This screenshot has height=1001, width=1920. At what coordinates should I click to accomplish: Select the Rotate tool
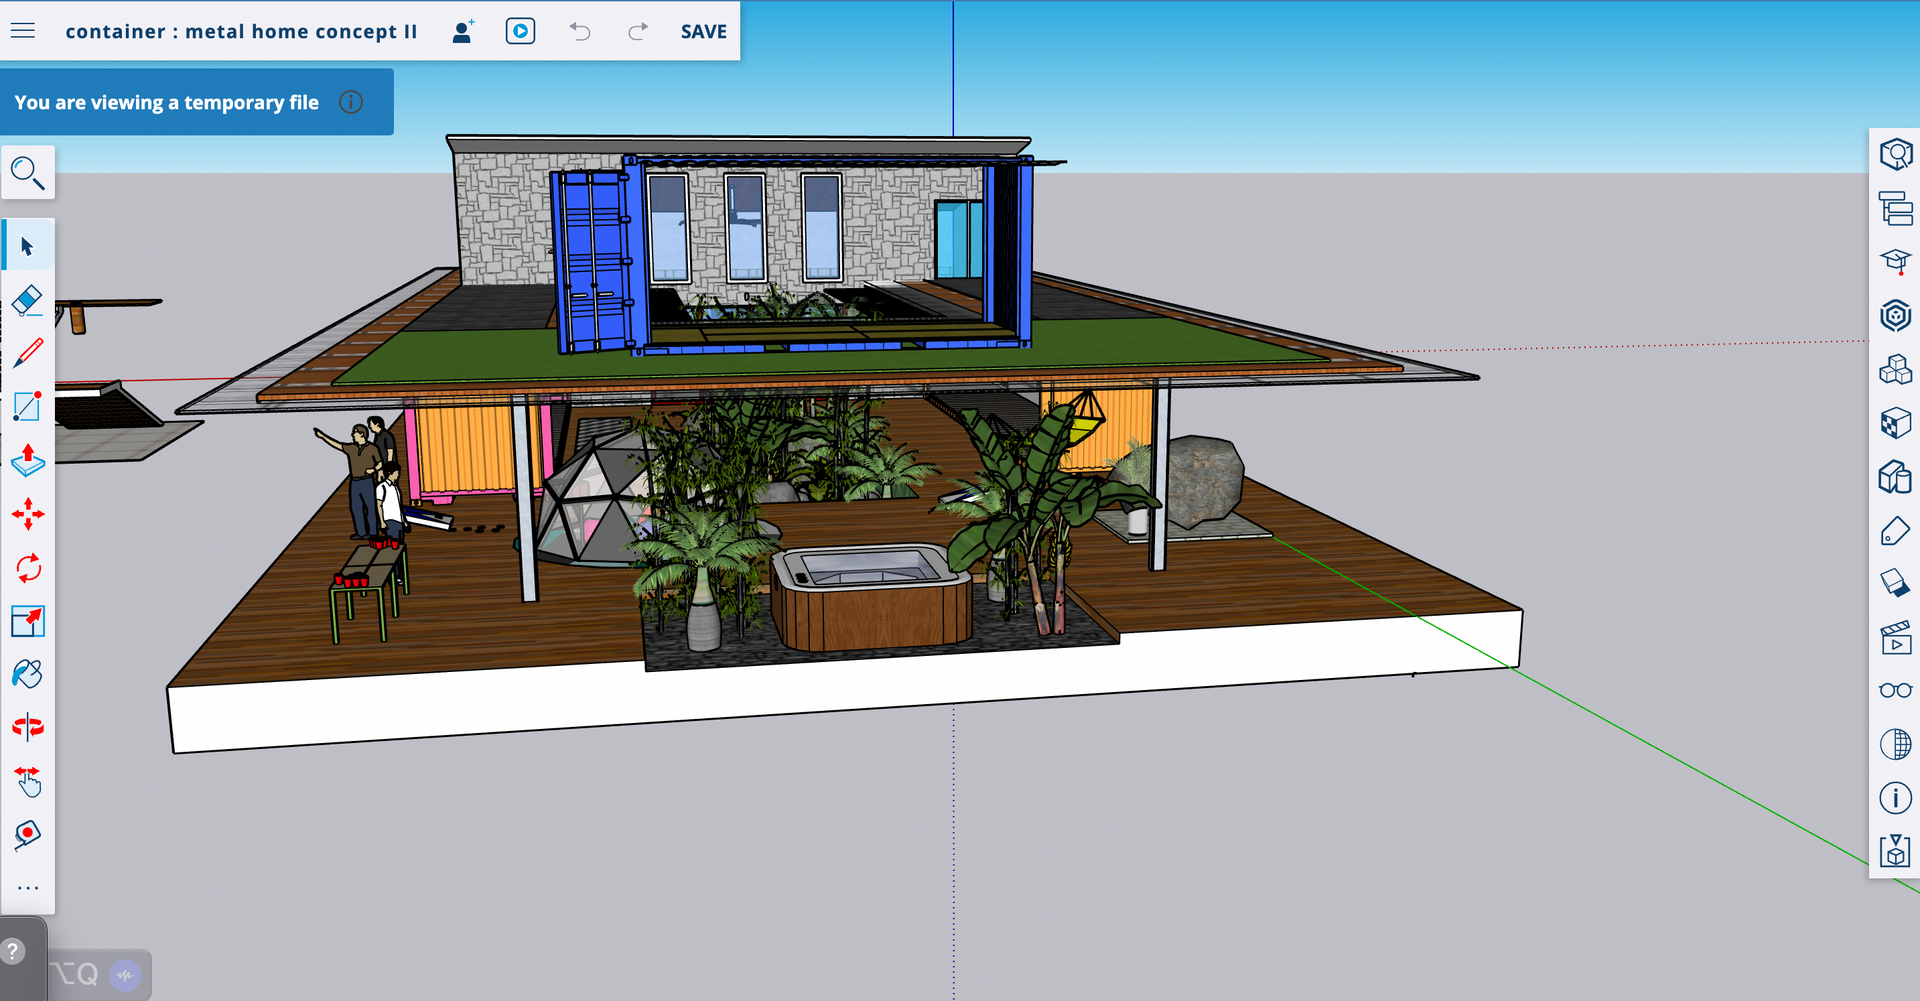[x=28, y=568]
